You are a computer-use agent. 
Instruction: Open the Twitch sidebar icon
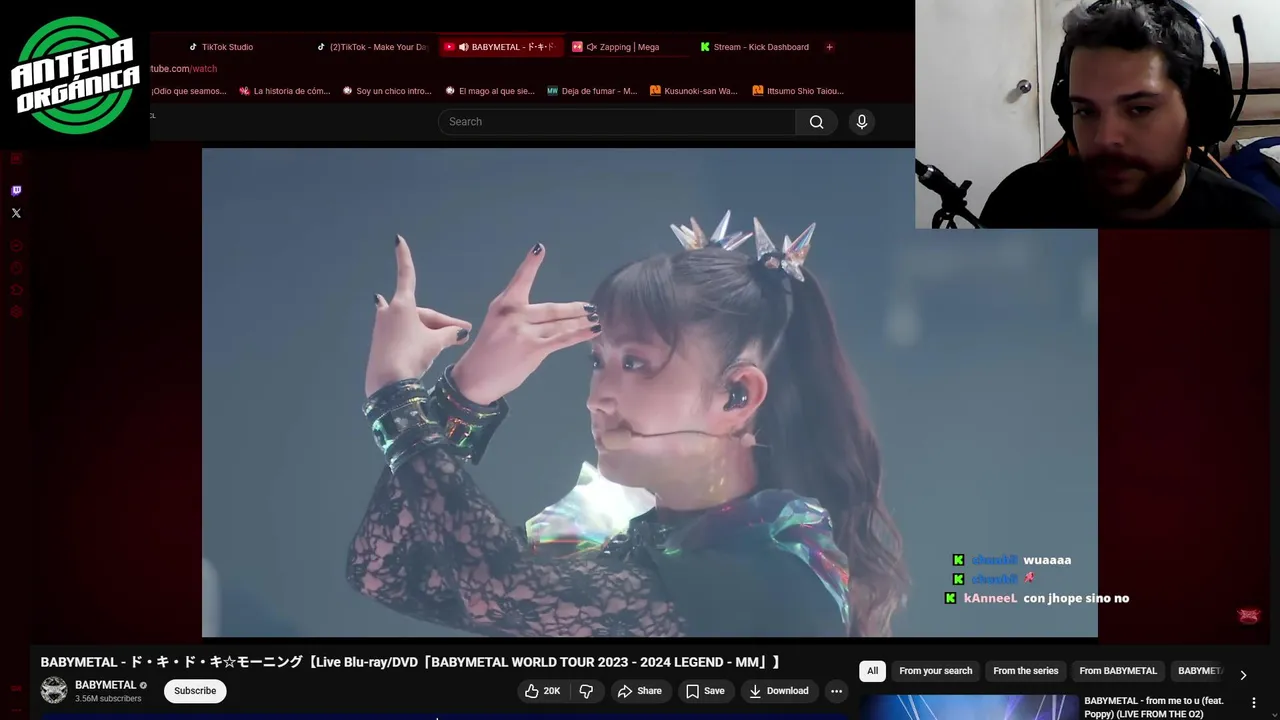pos(16,190)
